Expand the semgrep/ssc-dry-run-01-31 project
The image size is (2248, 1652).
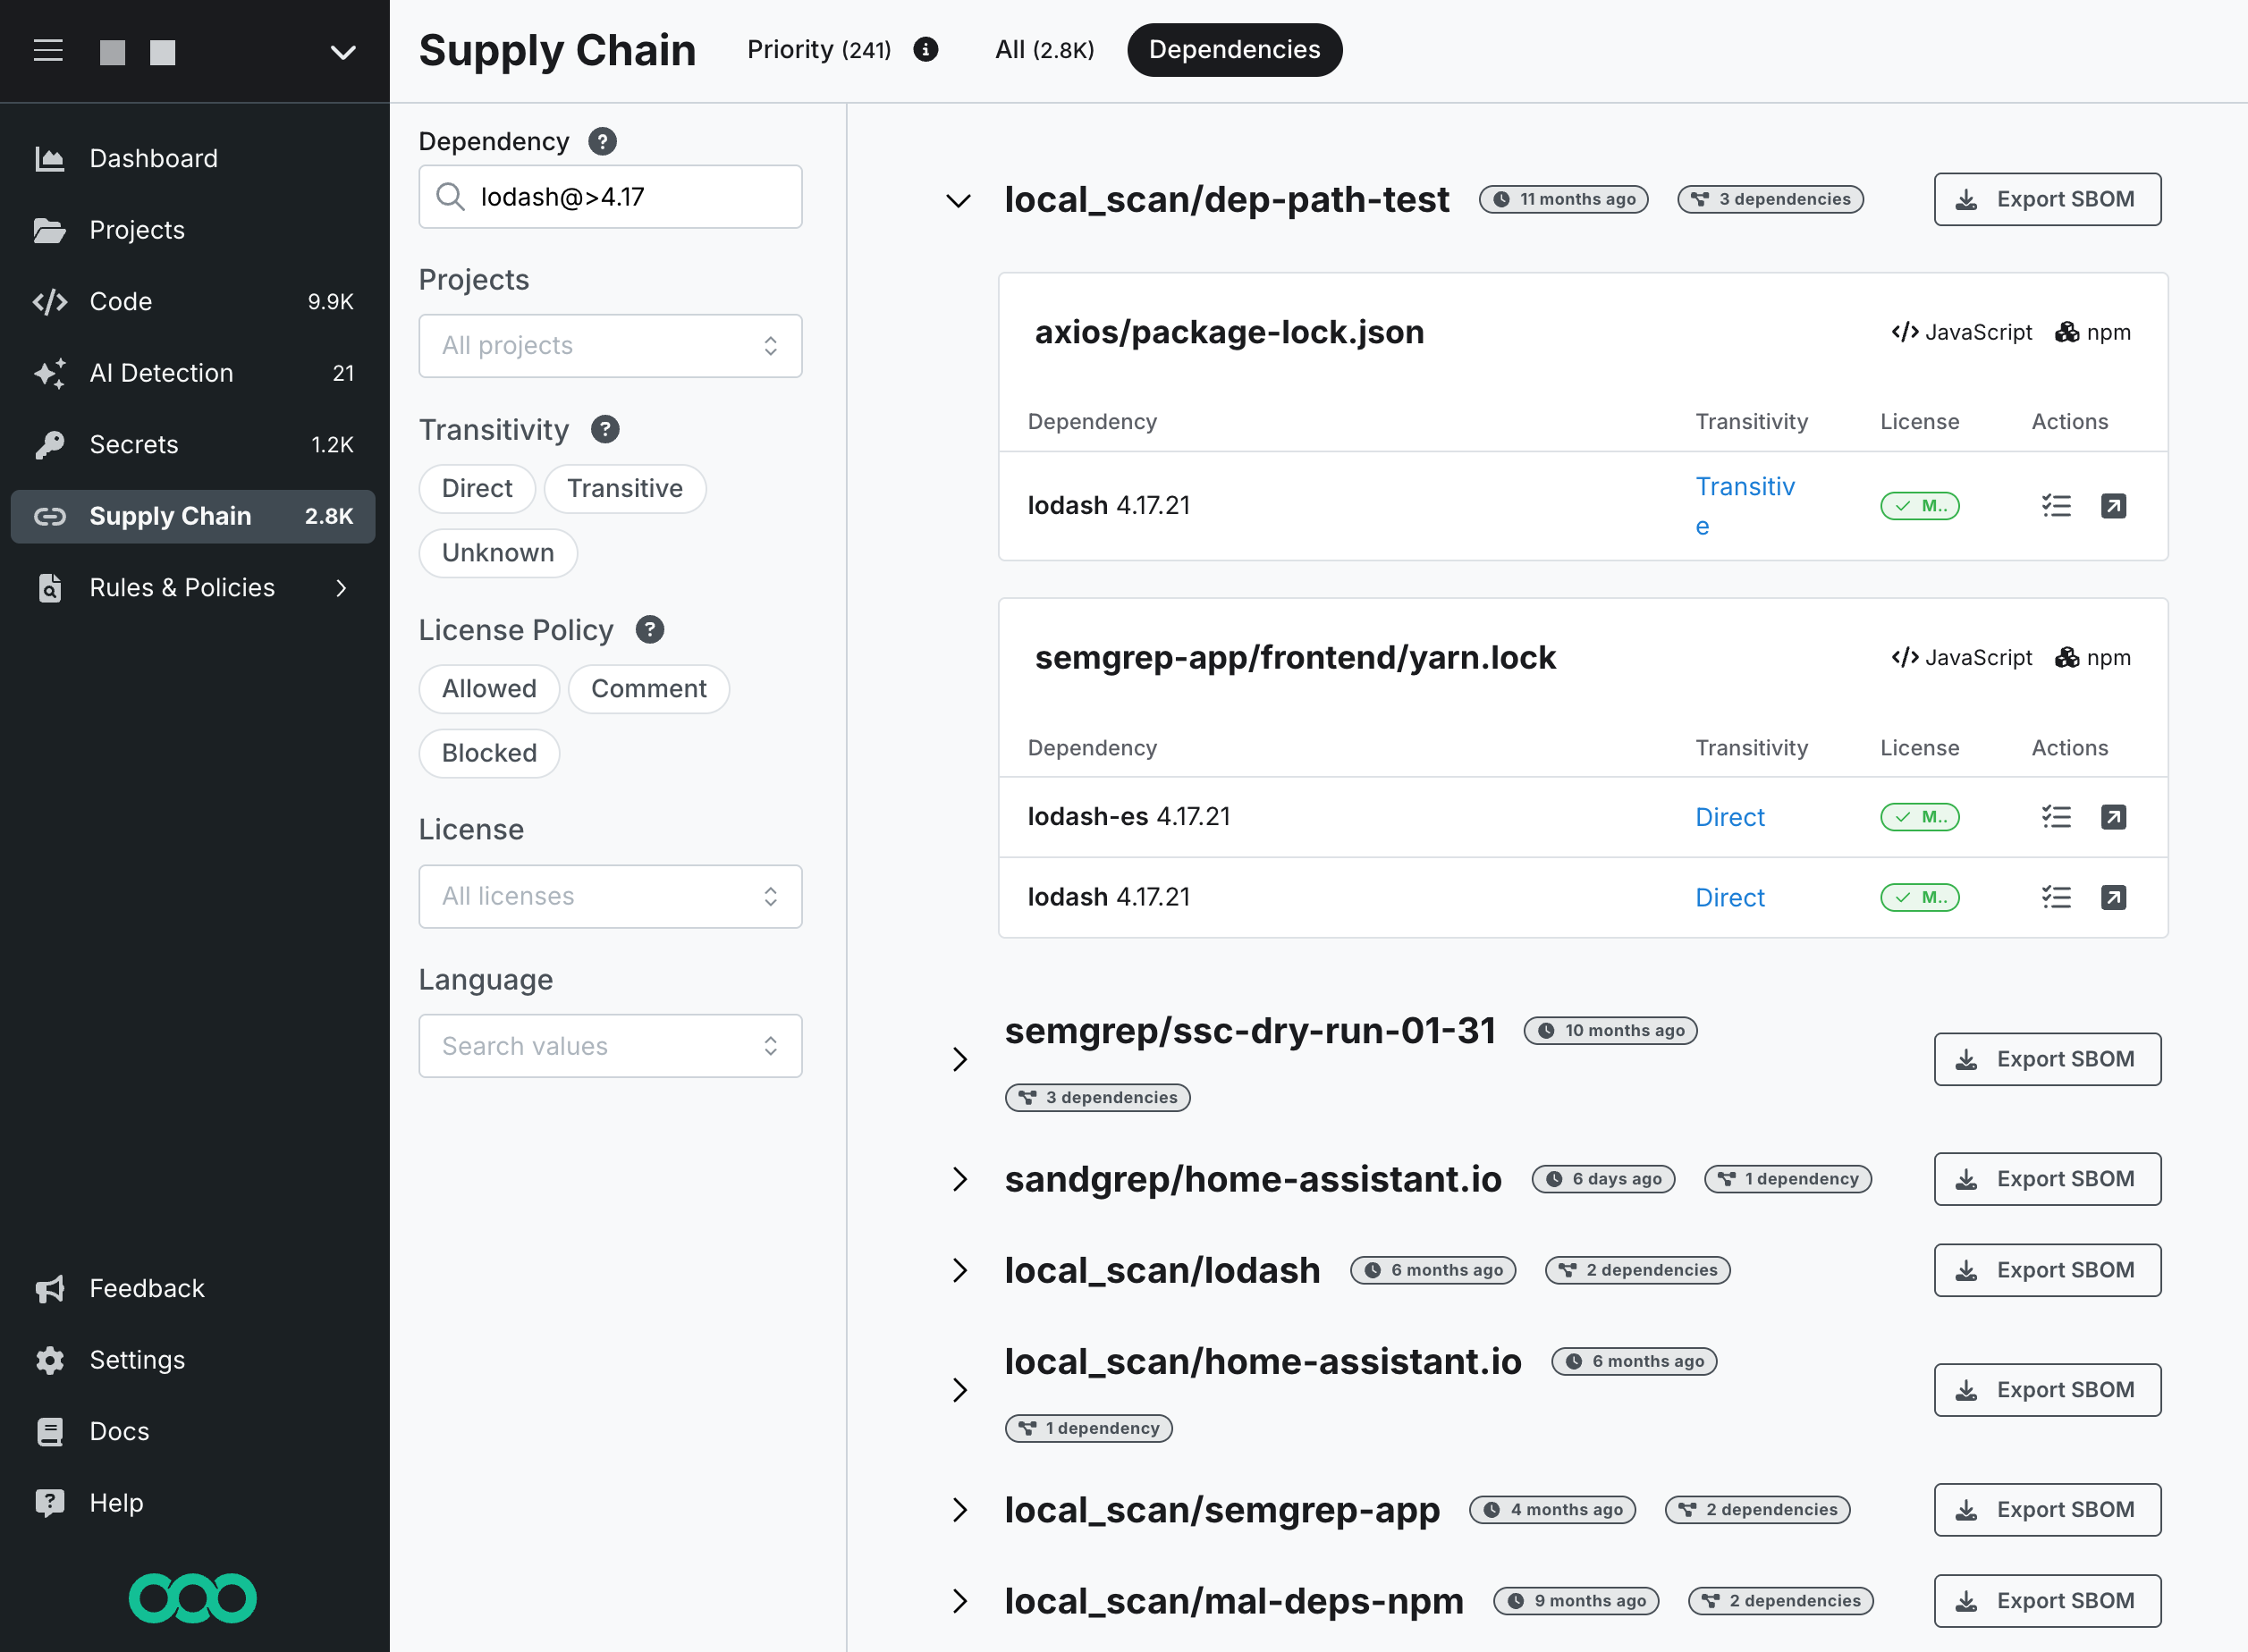(x=960, y=1060)
